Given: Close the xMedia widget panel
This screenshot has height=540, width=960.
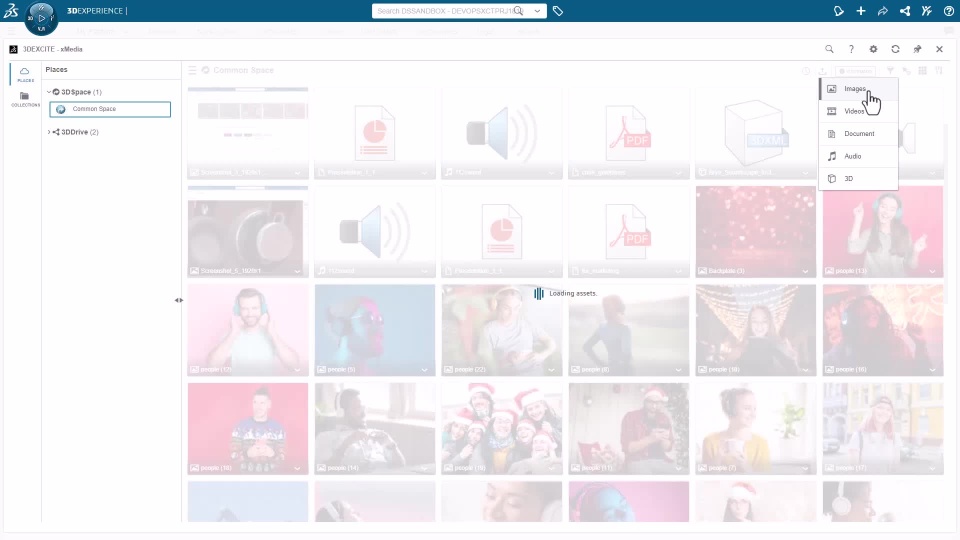Looking at the screenshot, I should coord(939,49).
